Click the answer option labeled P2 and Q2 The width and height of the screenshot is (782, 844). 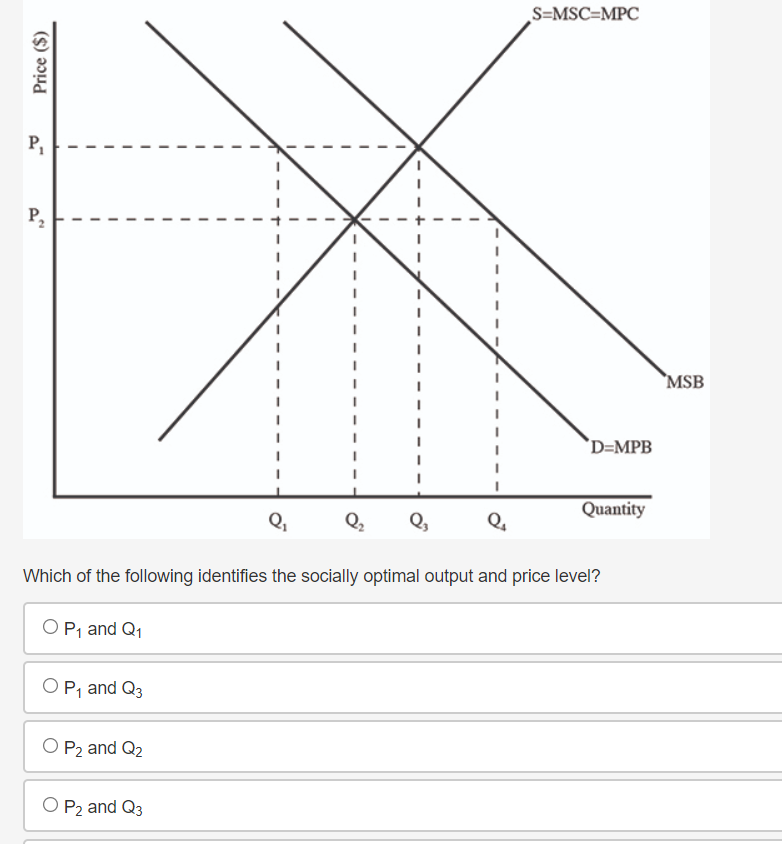click(x=103, y=747)
